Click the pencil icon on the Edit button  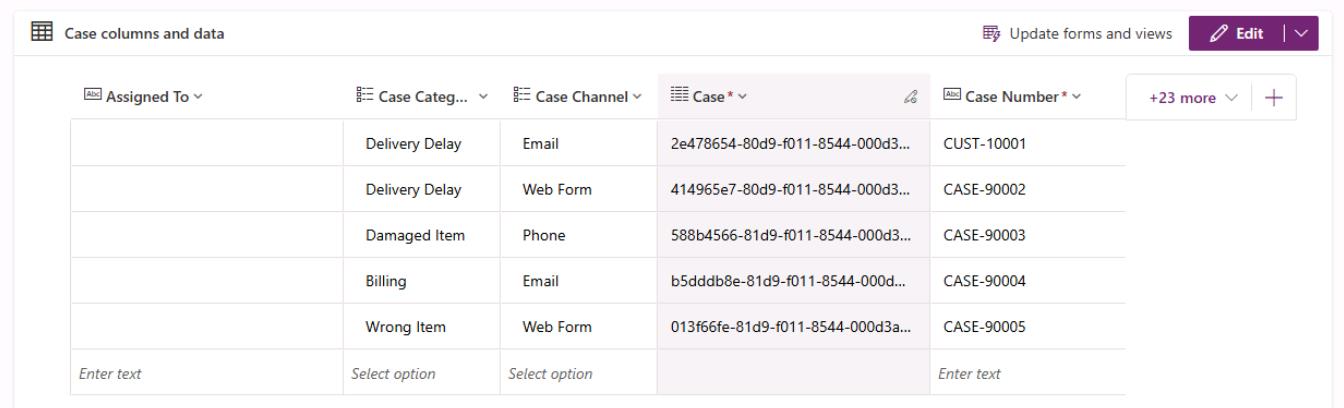click(x=1218, y=34)
